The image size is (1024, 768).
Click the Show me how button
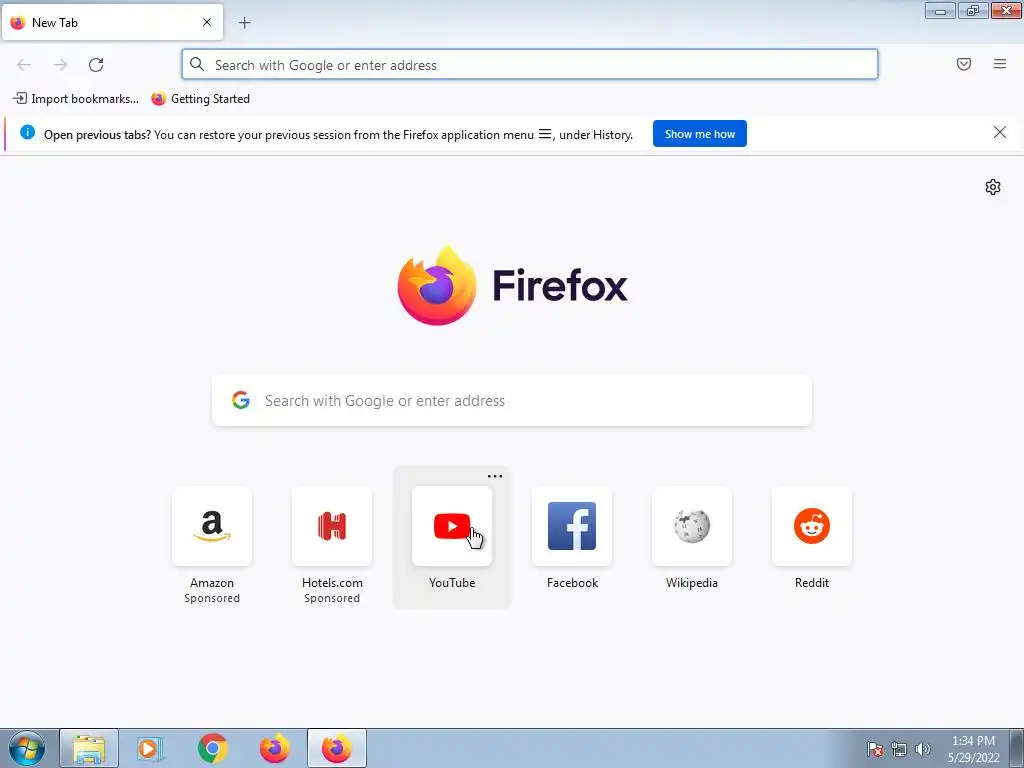coord(699,134)
